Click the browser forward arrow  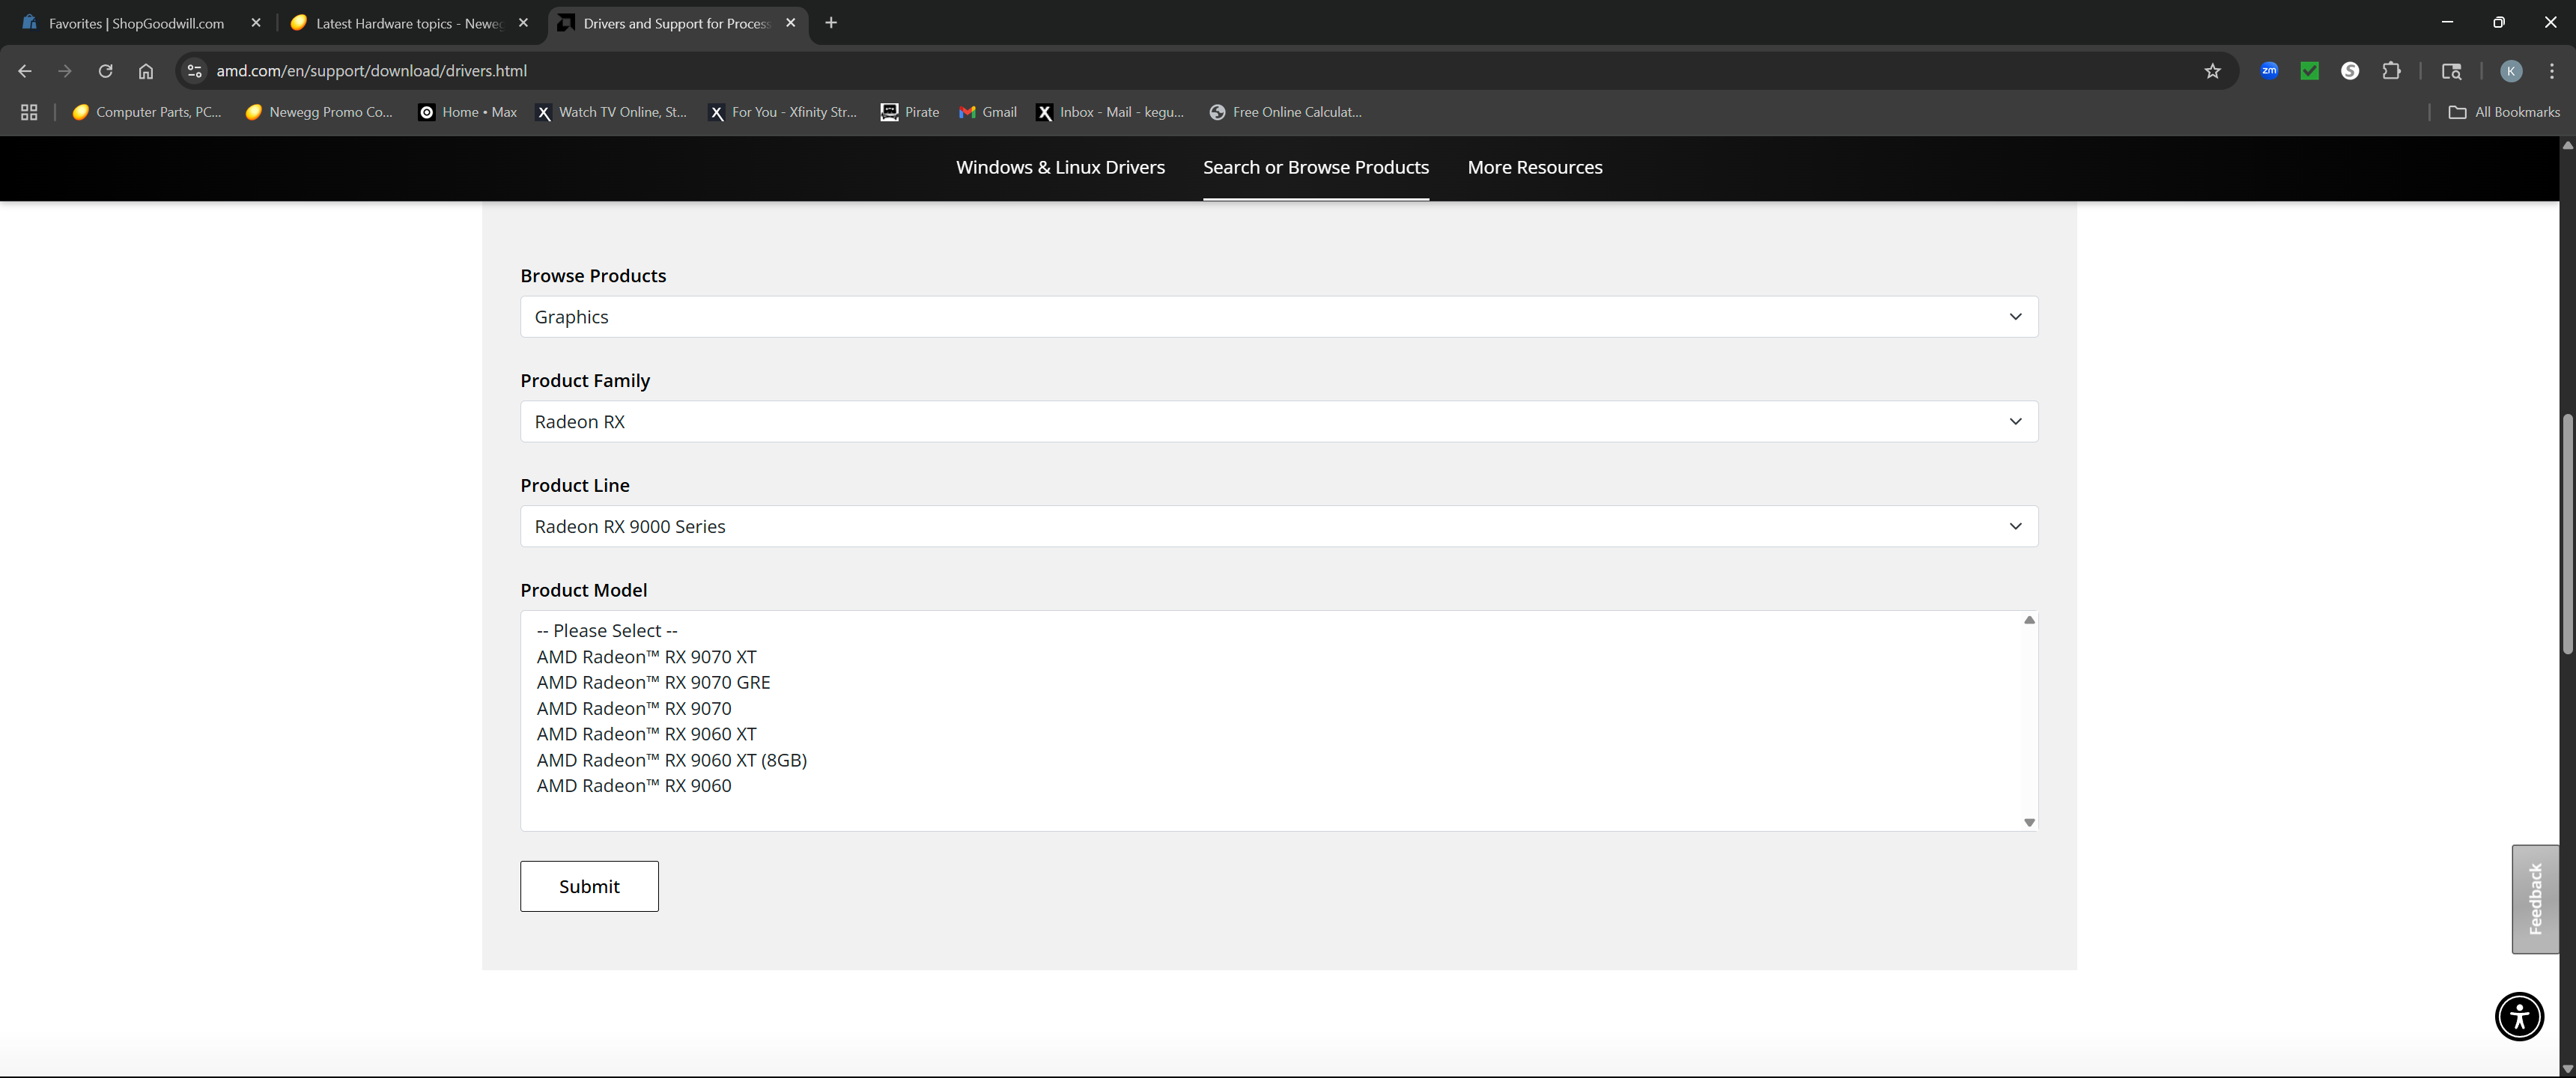[x=65, y=71]
